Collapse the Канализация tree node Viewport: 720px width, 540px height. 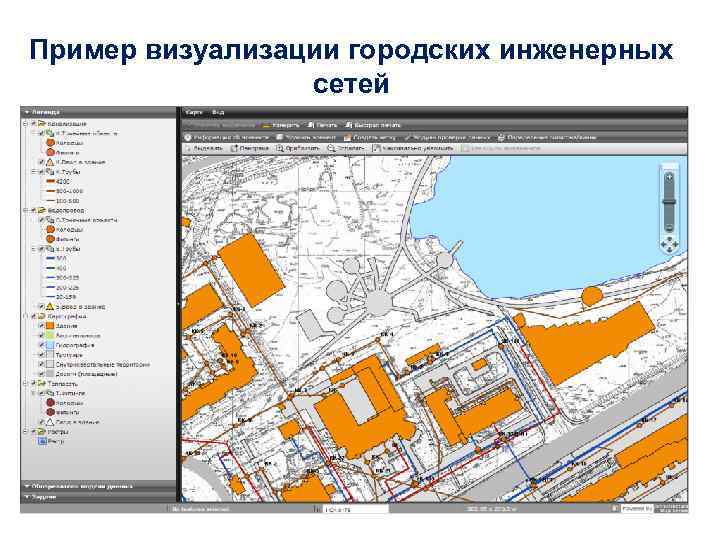point(26,124)
